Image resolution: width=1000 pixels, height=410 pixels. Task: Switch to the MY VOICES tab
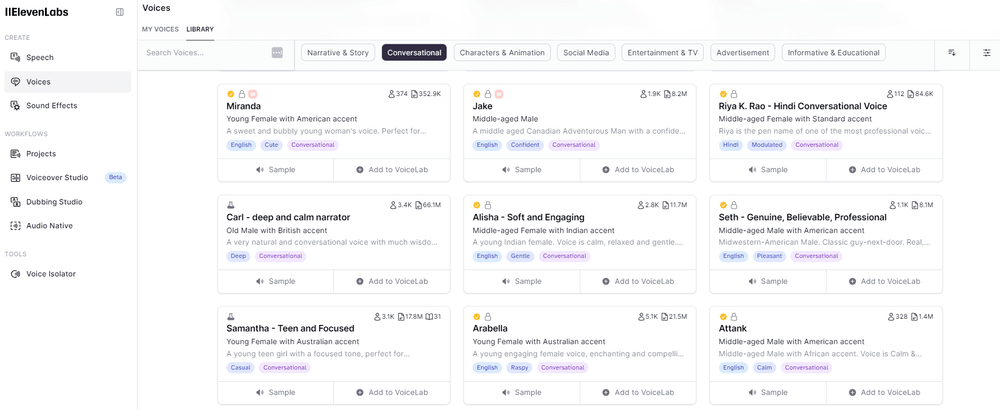[160, 29]
